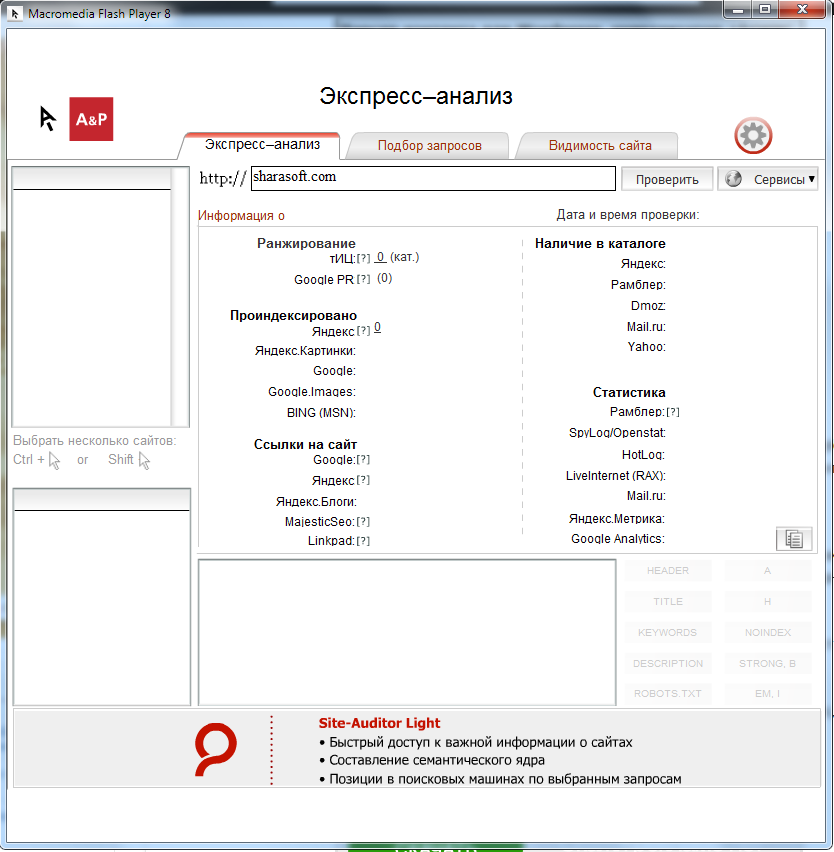The width and height of the screenshot is (834, 852).
Task: Click the sharasoft.com URL input field
Action: (x=433, y=178)
